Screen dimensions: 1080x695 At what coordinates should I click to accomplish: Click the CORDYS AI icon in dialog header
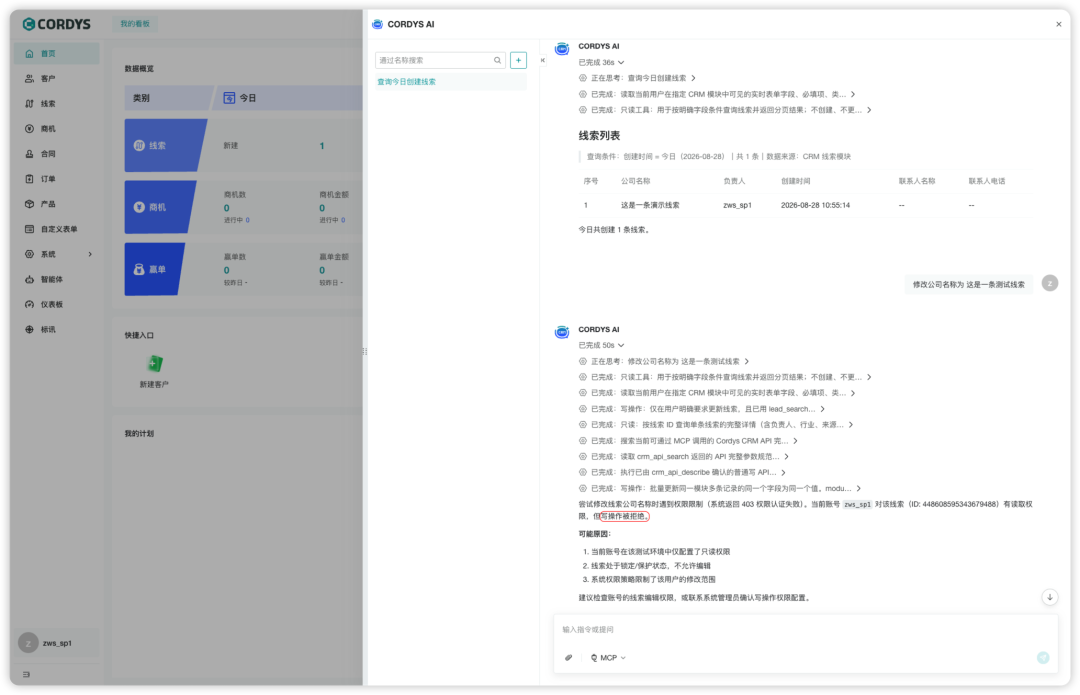pyautogui.click(x=377, y=24)
